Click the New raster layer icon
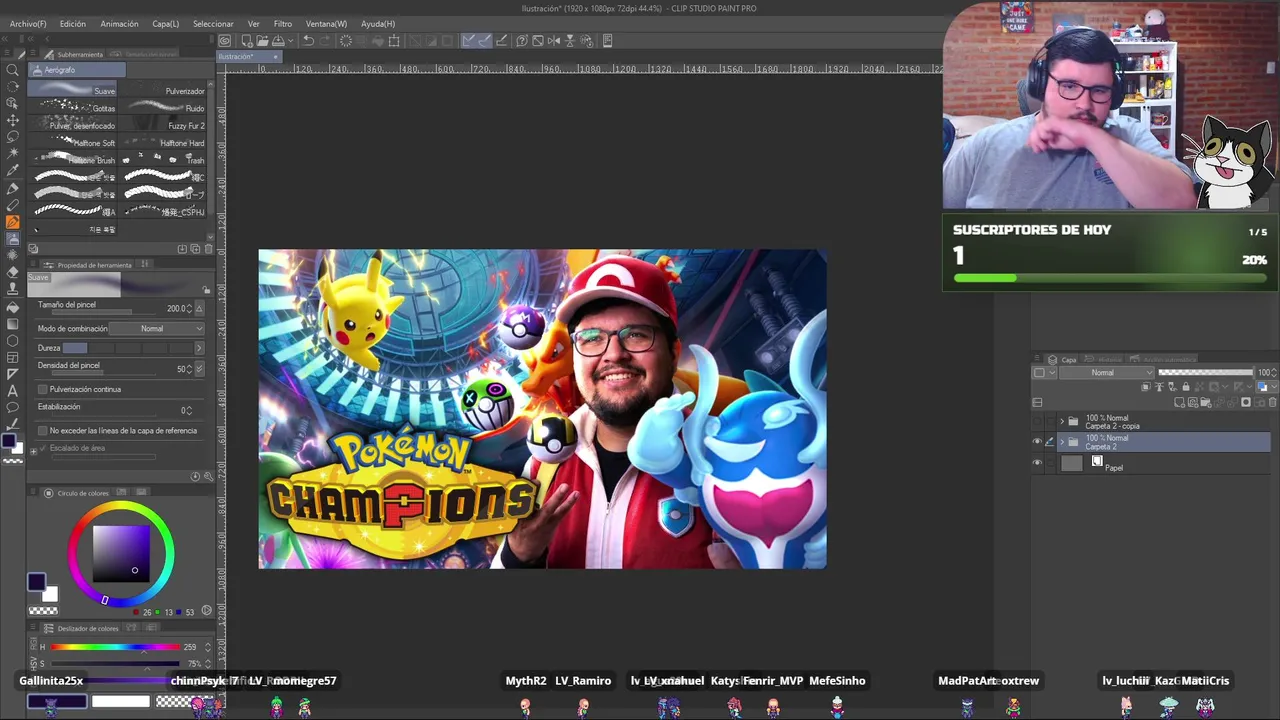The image size is (1280, 720). click(1179, 402)
